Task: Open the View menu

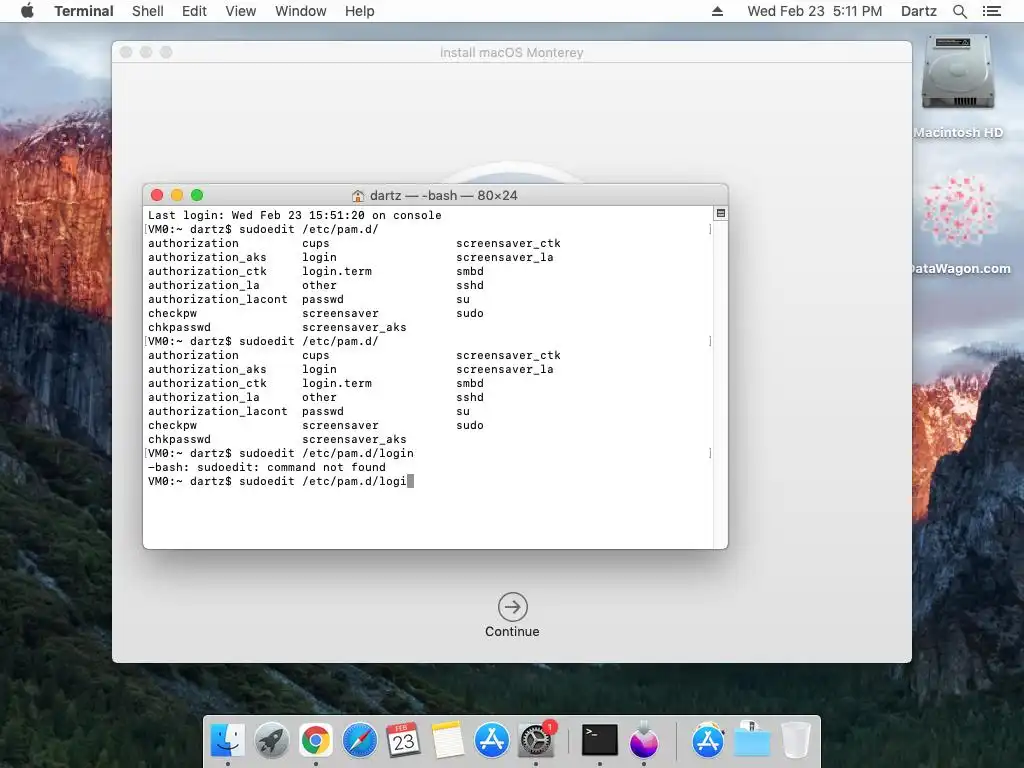Action: (x=240, y=11)
